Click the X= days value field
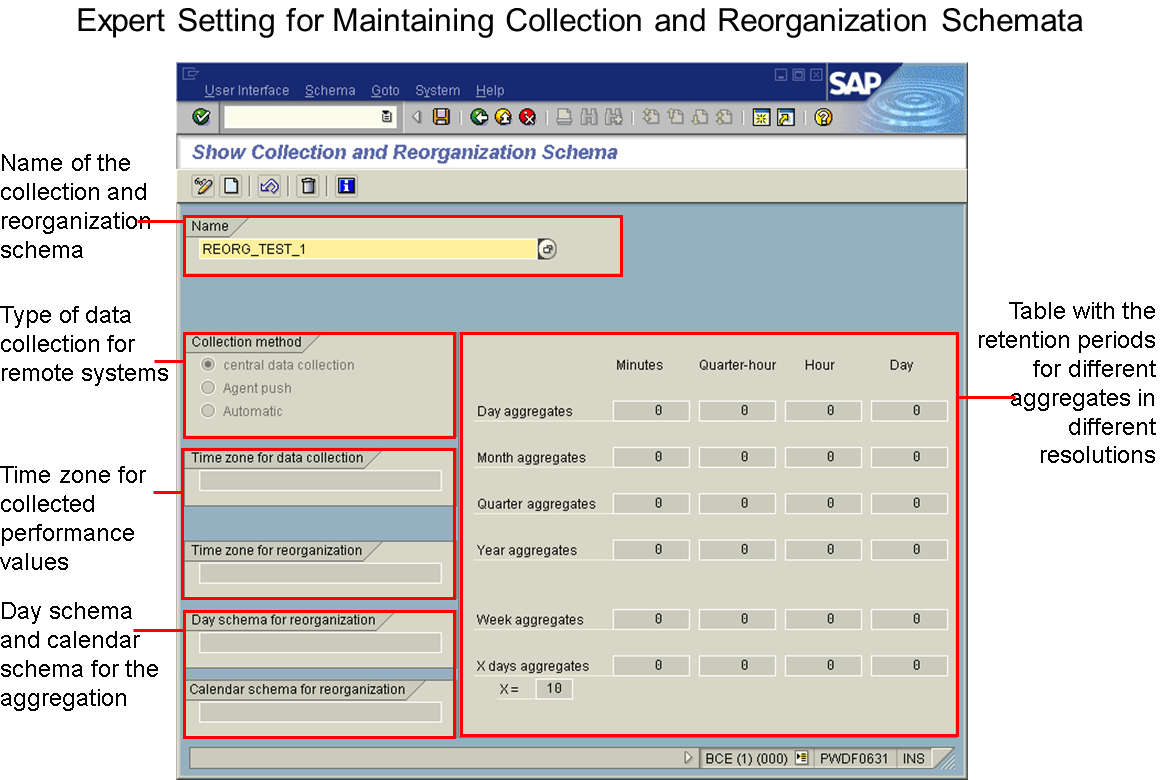 553,689
